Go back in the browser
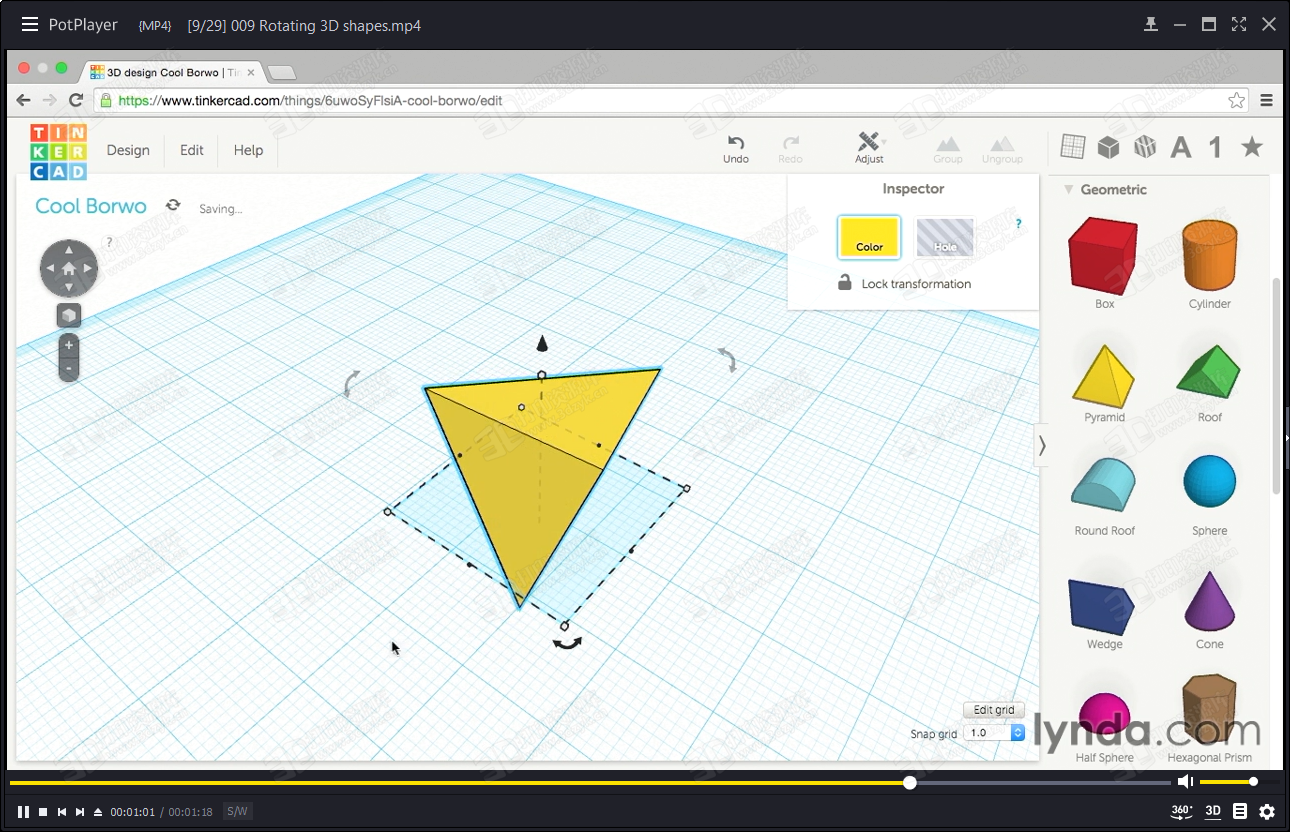Screen dimensions: 1290x832 pos(23,100)
